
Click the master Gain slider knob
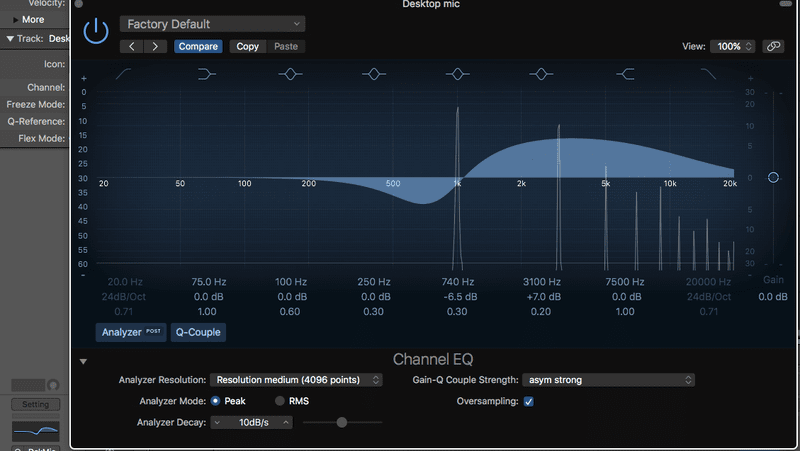(773, 178)
